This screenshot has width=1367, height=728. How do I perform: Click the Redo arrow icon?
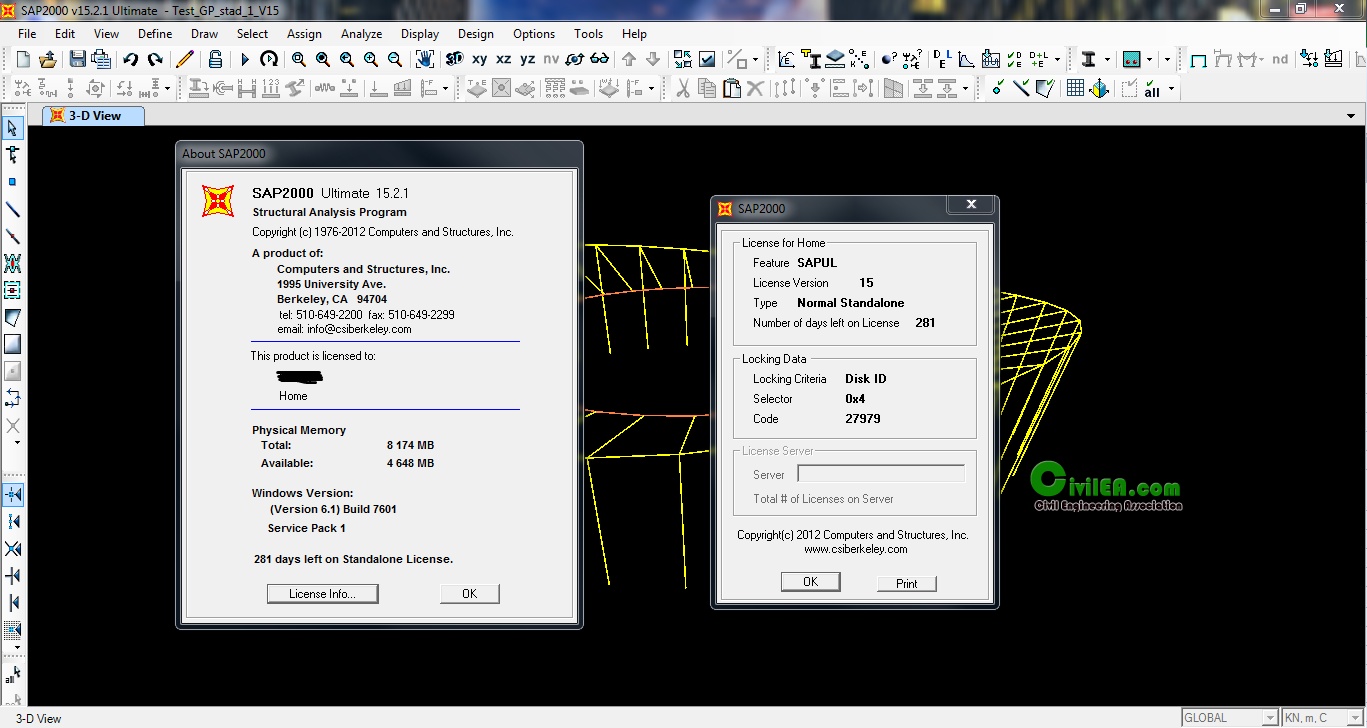(155, 60)
